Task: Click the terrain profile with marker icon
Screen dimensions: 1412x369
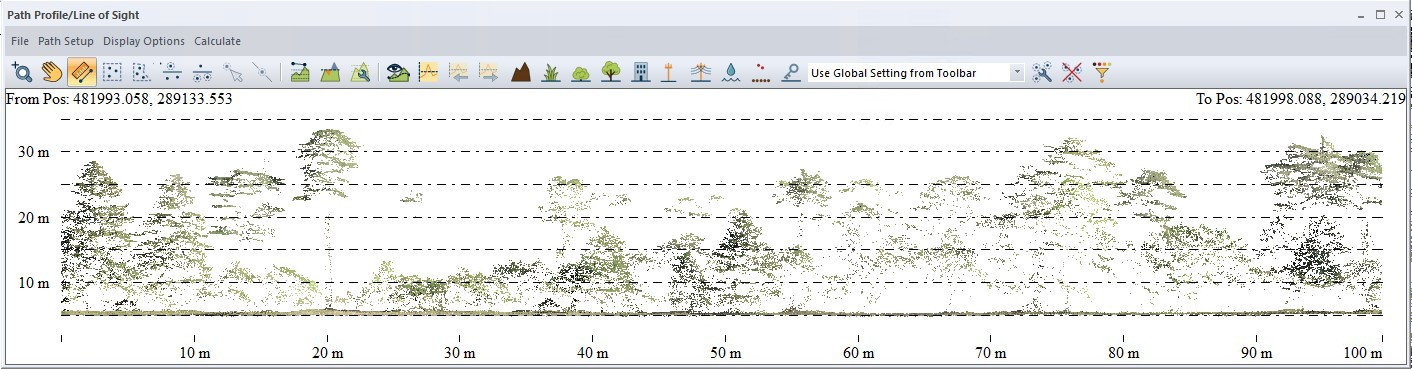Action: (331, 72)
